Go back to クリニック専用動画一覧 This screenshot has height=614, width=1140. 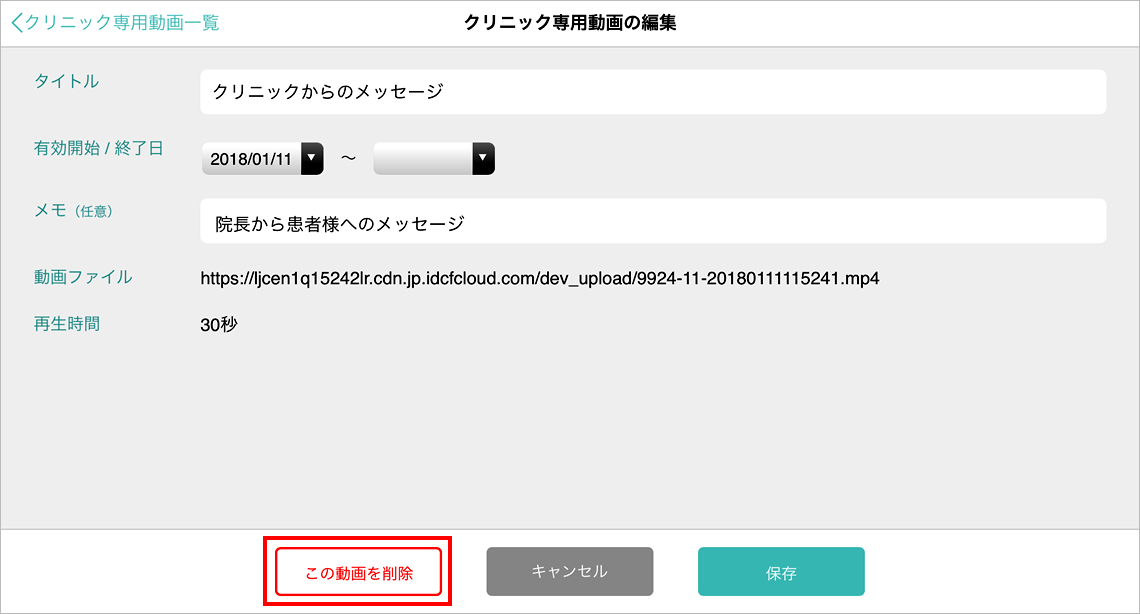pyautogui.click(x=115, y=23)
